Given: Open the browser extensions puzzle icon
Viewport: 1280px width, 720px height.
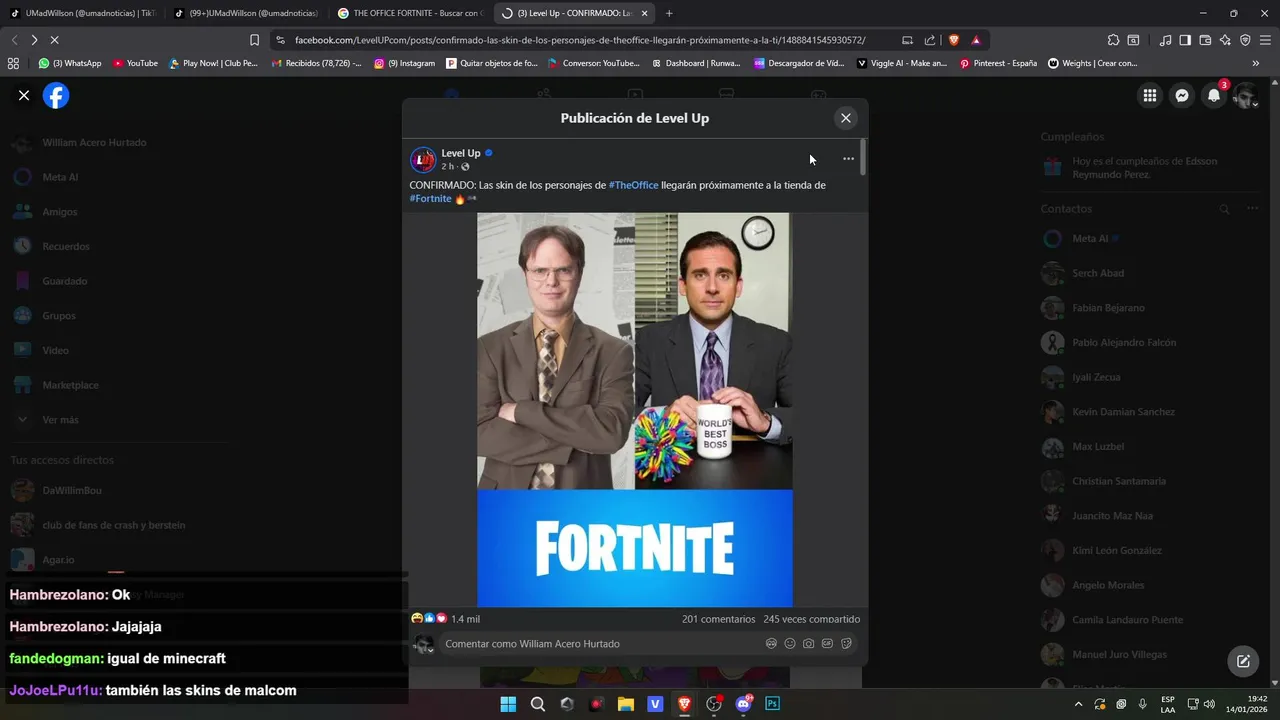Looking at the screenshot, I should click(x=1113, y=40).
